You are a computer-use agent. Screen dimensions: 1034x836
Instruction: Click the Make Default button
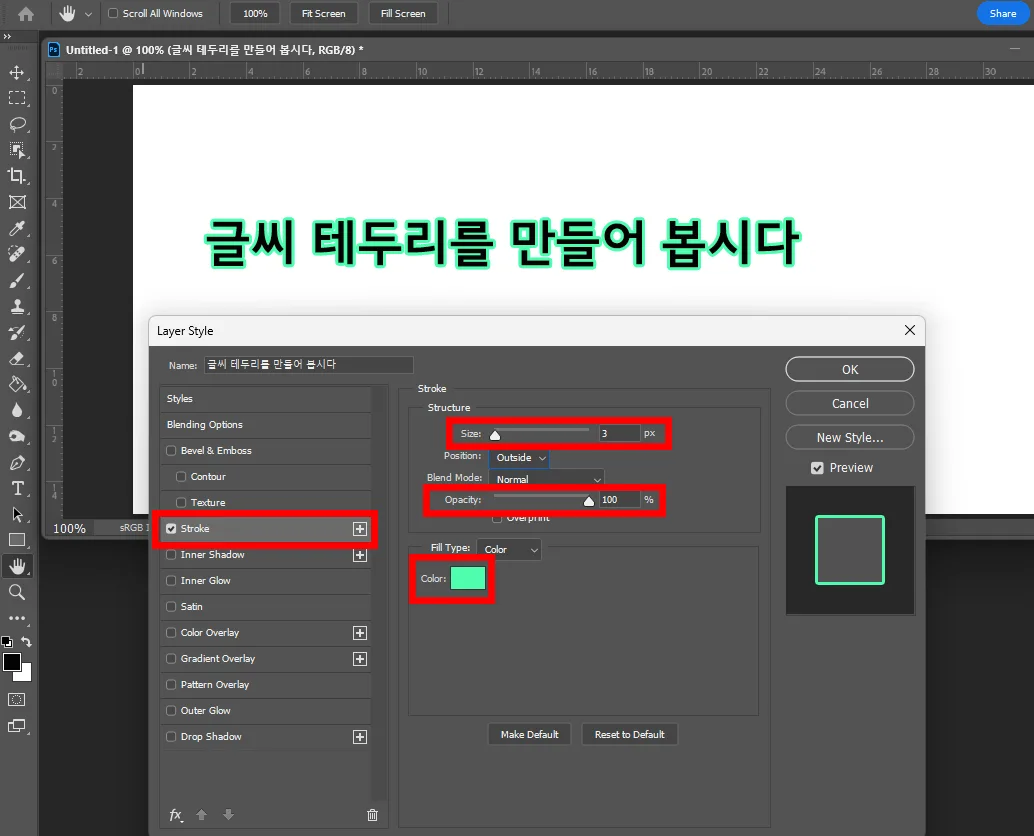pyautogui.click(x=529, y=733)
